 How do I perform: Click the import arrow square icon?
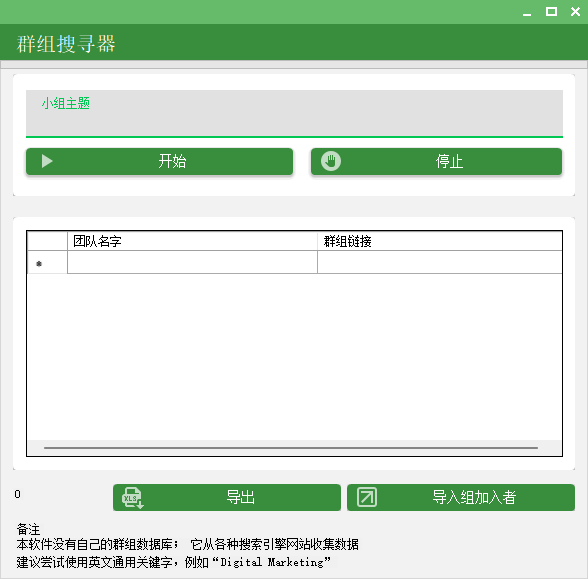click(x=367, y=497)
